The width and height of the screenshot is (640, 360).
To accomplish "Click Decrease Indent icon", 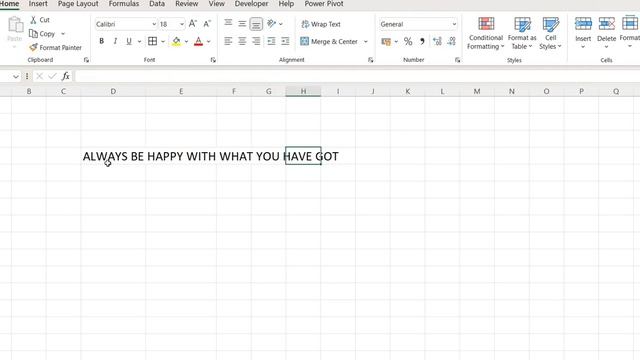I will (x=271, y=41).
